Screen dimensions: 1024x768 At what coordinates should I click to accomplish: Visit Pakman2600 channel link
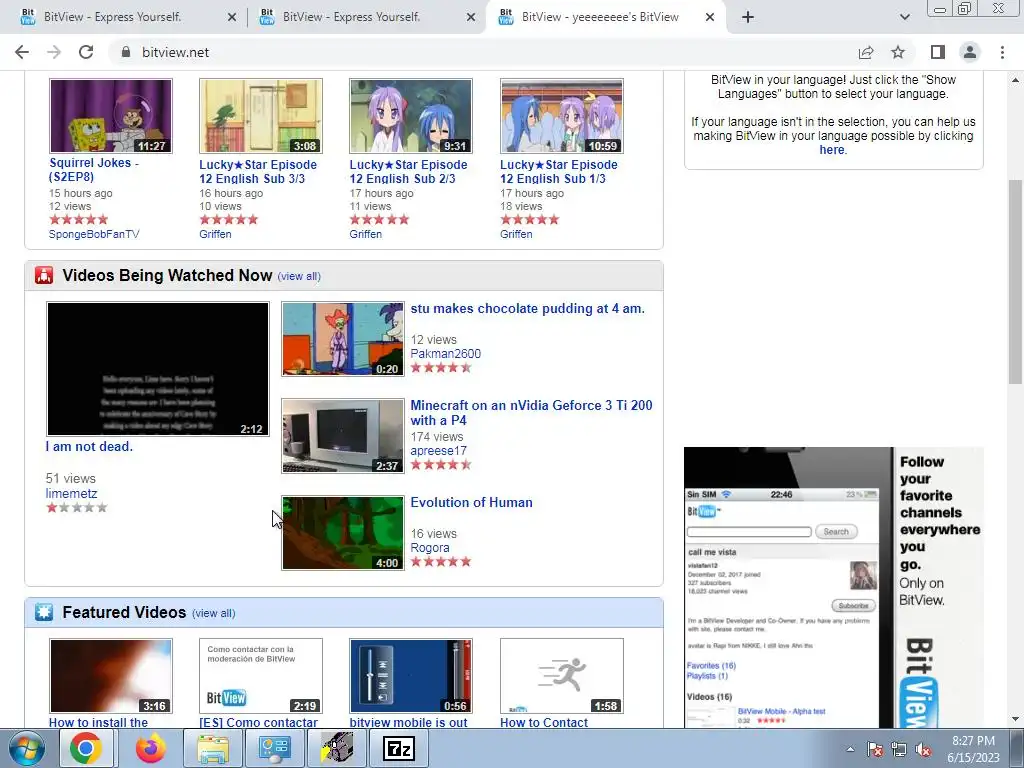pyautogui.click(x=445, y=354)
